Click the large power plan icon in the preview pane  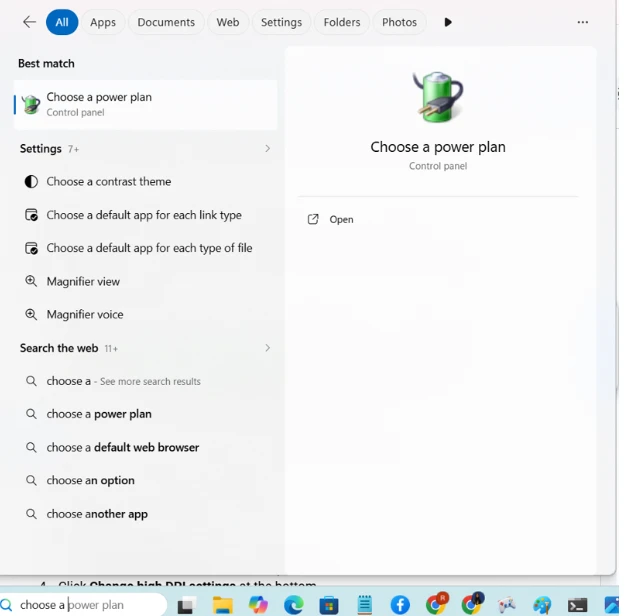pos(438,97)
